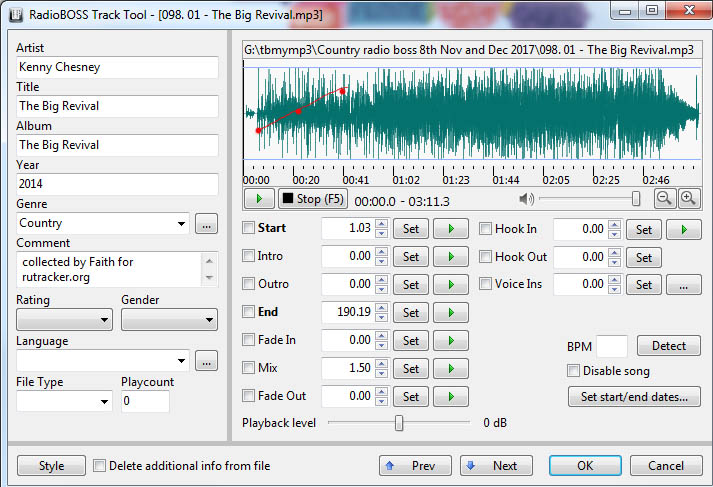Open the Rating dropdown
The height and width of the screenshot is (487, 713).
point(65,320)
